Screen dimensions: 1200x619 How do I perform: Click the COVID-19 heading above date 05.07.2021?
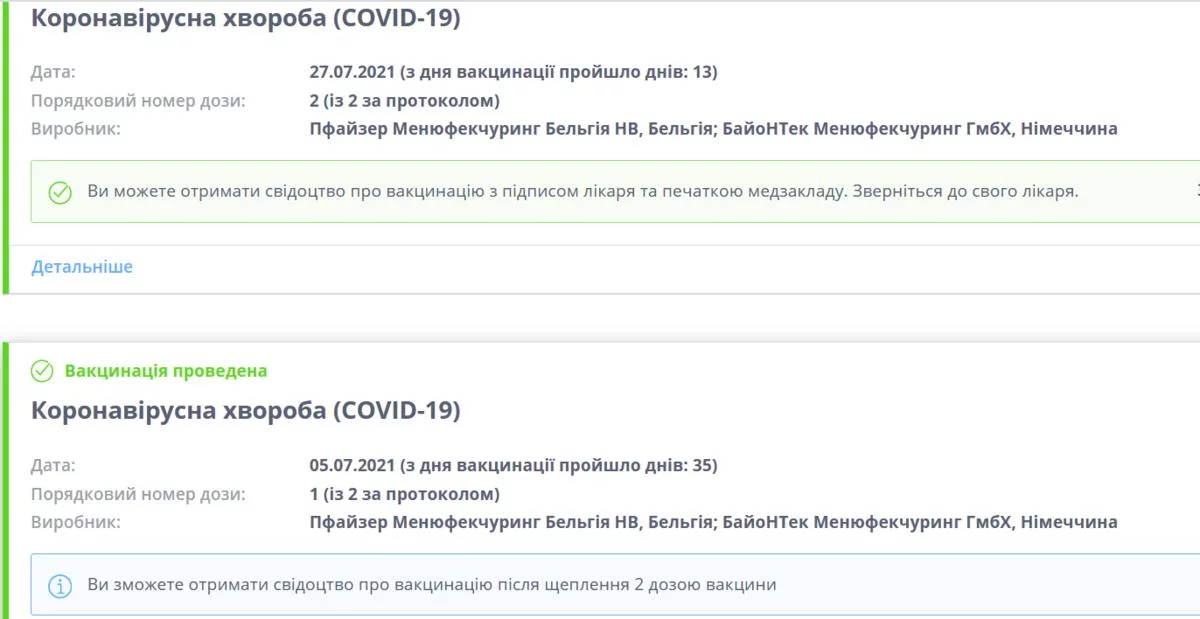(246, 410)
